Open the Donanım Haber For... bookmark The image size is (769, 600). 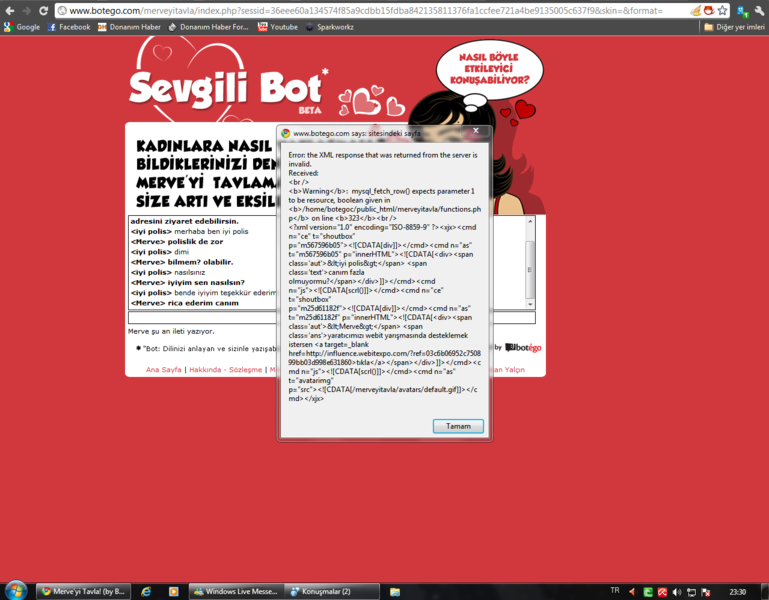208,27
